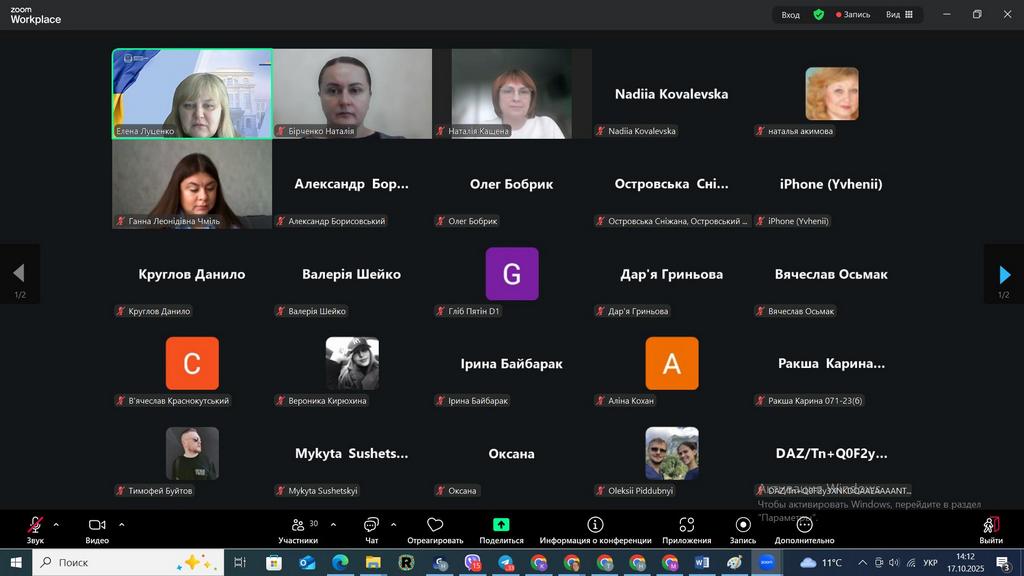The height and width of the screenshot is (576, 1024).
Task: Select Елена Луценко's video thumbnail
Action: click(192, 93)
